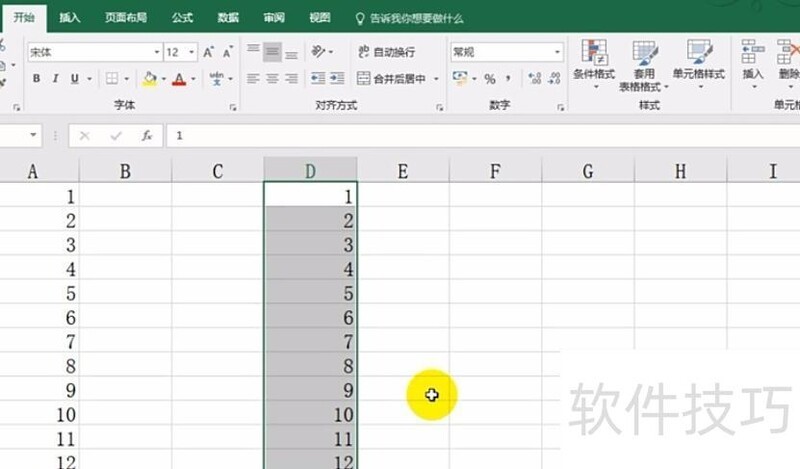Click the 告诉我你想要做什么 search box
The height and width of the screenshot is (469, 800).
point(410,18)
